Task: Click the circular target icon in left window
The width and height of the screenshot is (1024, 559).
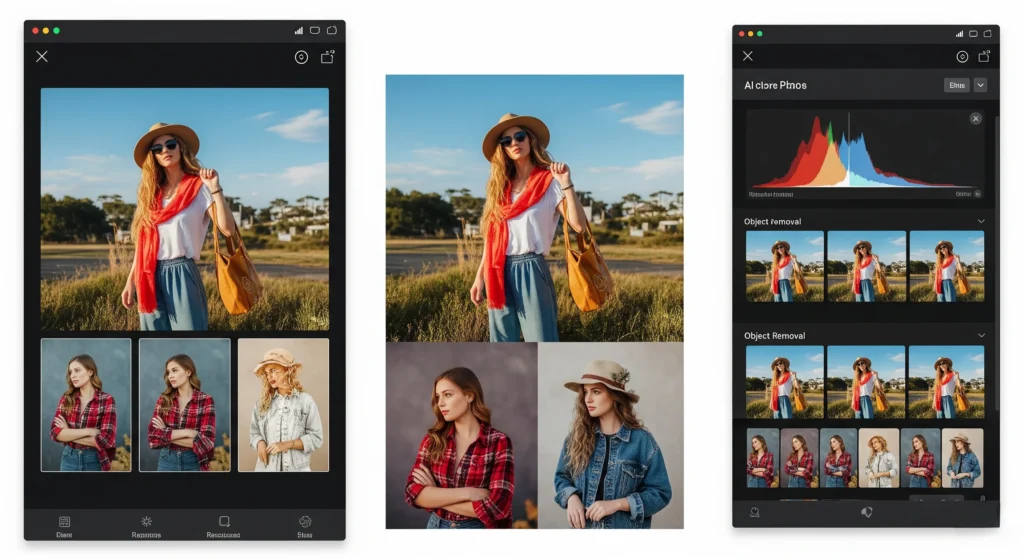Action: tap(301, 57)
